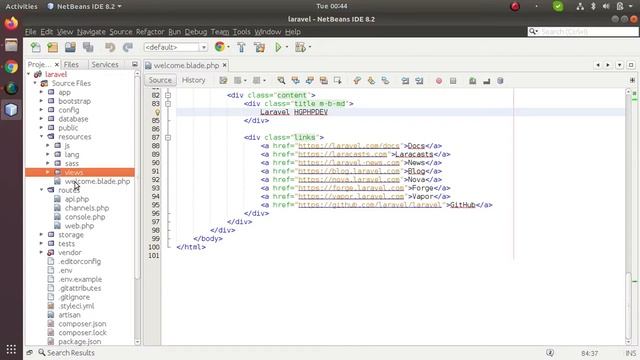640x360 pixels.
Task: Select the welcome.blade.php editor tab
Action: coord(186,65)
